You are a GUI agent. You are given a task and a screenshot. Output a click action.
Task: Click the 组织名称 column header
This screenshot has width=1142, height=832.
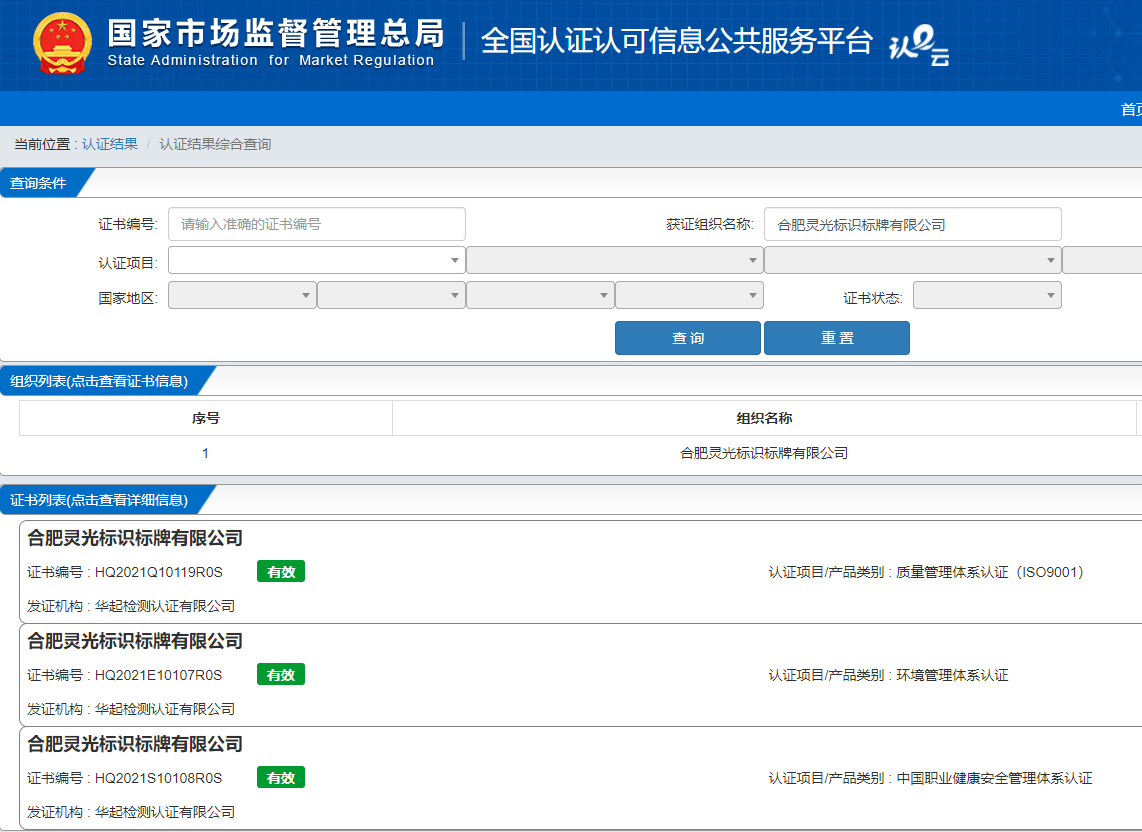(x=764, y=418)
